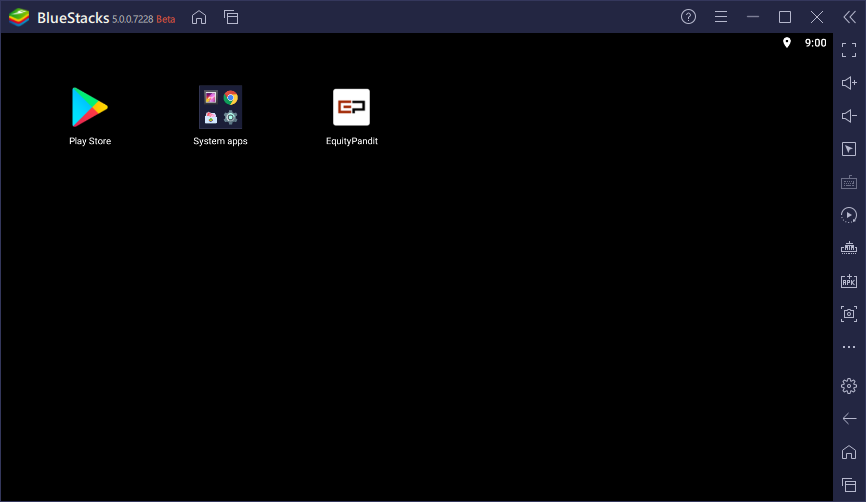Viewport: 866px width, 502px height.
Task: Go back using sidebar arrow
Action: pyautogui.click(x=849, y=419)
